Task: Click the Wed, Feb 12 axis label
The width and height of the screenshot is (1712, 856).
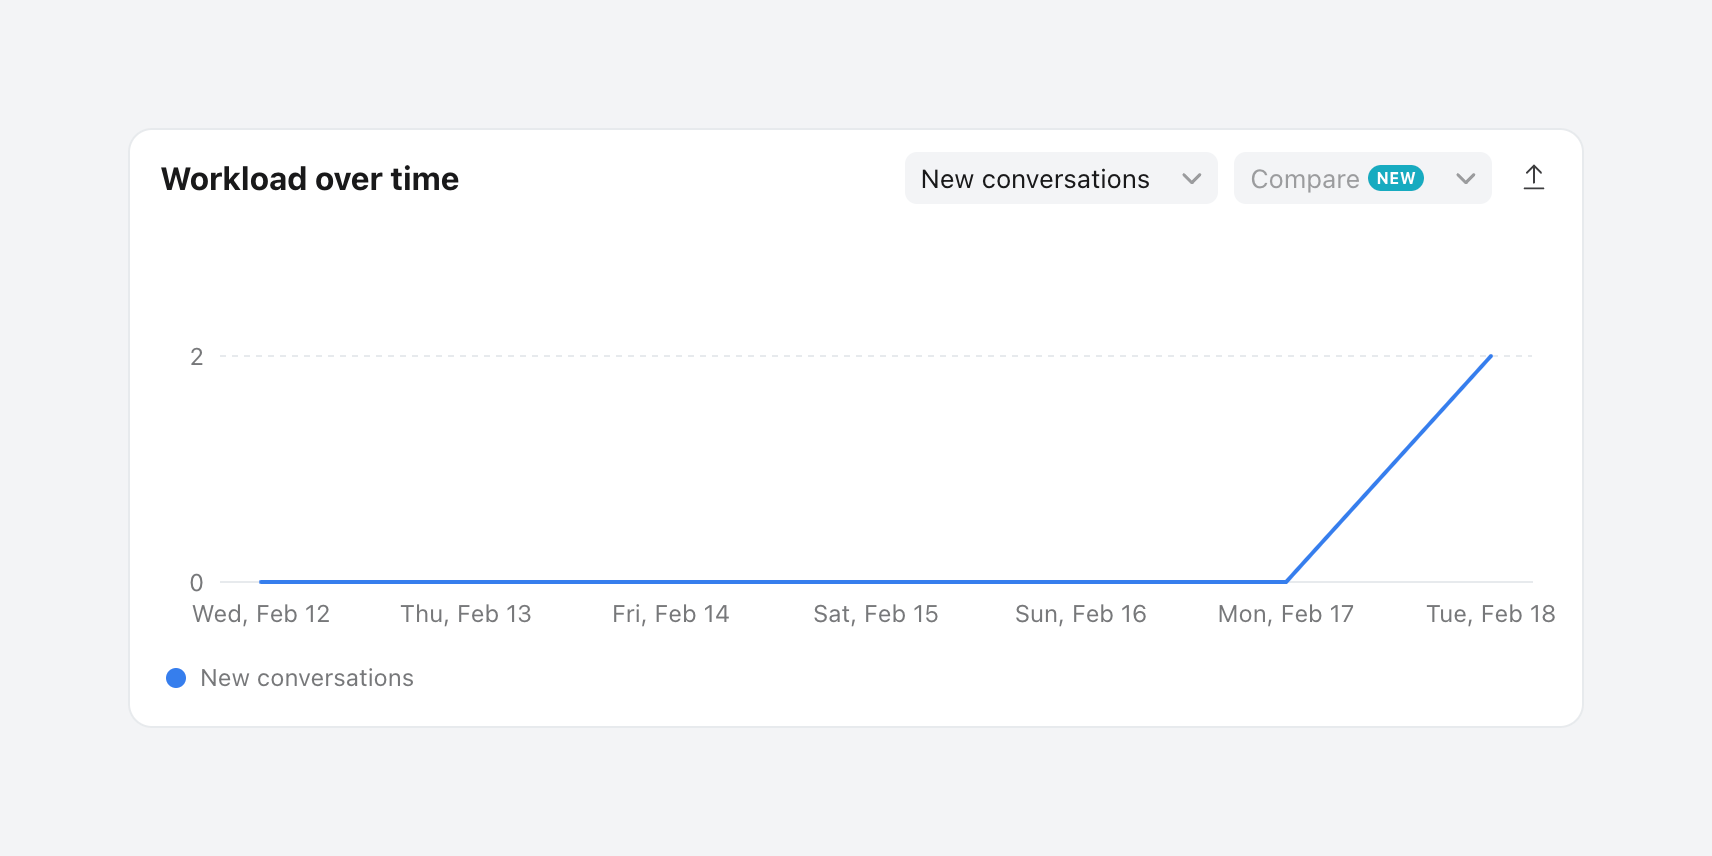Action: click(x=261, y=614)
